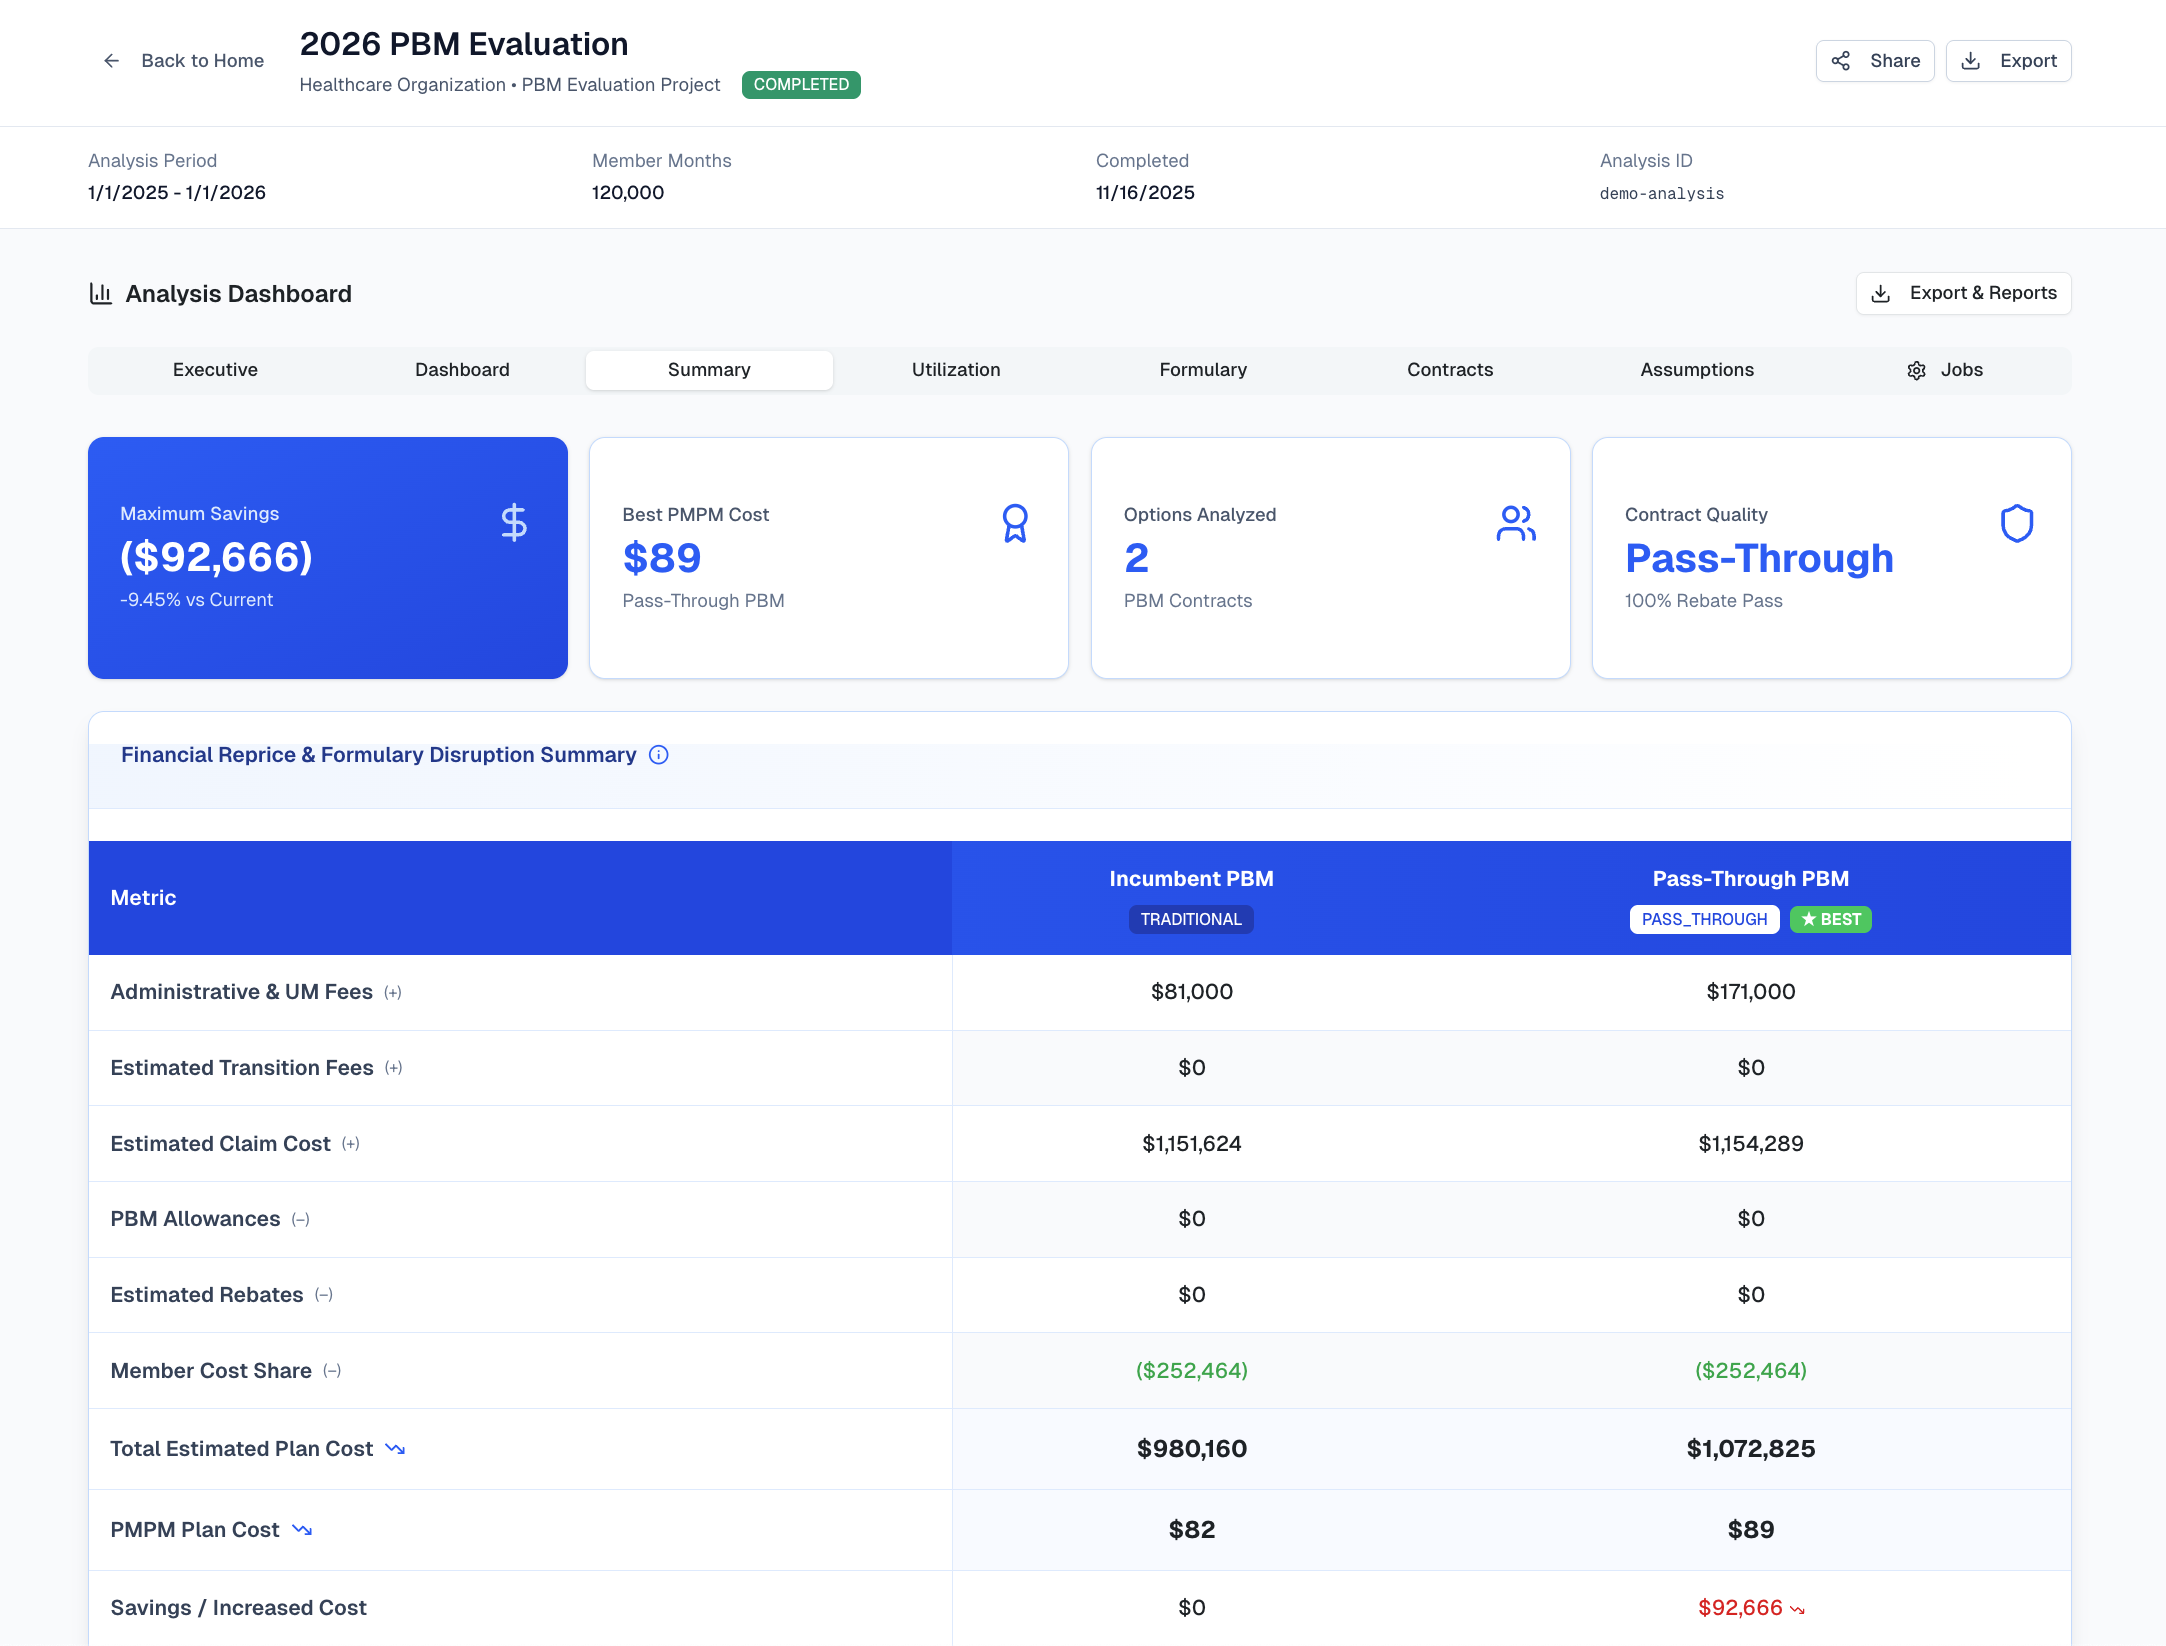This screenshot has height=1646, width=2166.
Task: Click the green BEST badge on Pass-Through PBM
Action: pos(1830,919)
